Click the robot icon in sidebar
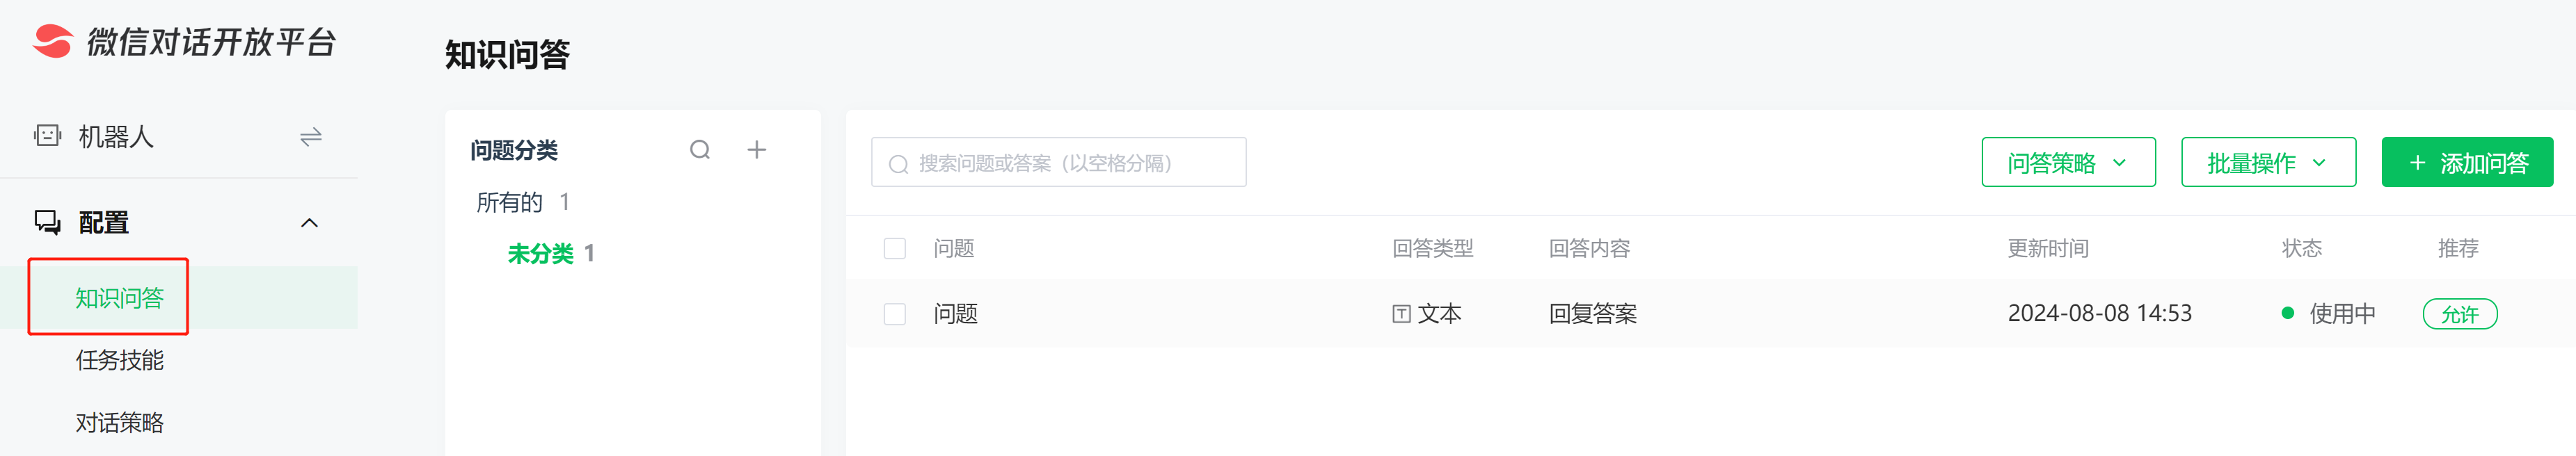 tap(47, 136)
